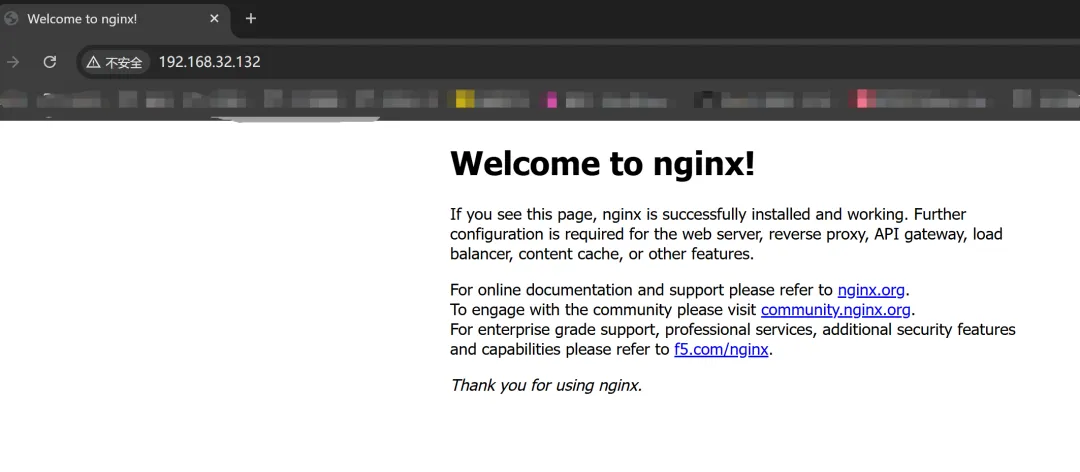Click the "Thank you for using nginx." text
The image size is (1080, 472).
pos(546,385)
